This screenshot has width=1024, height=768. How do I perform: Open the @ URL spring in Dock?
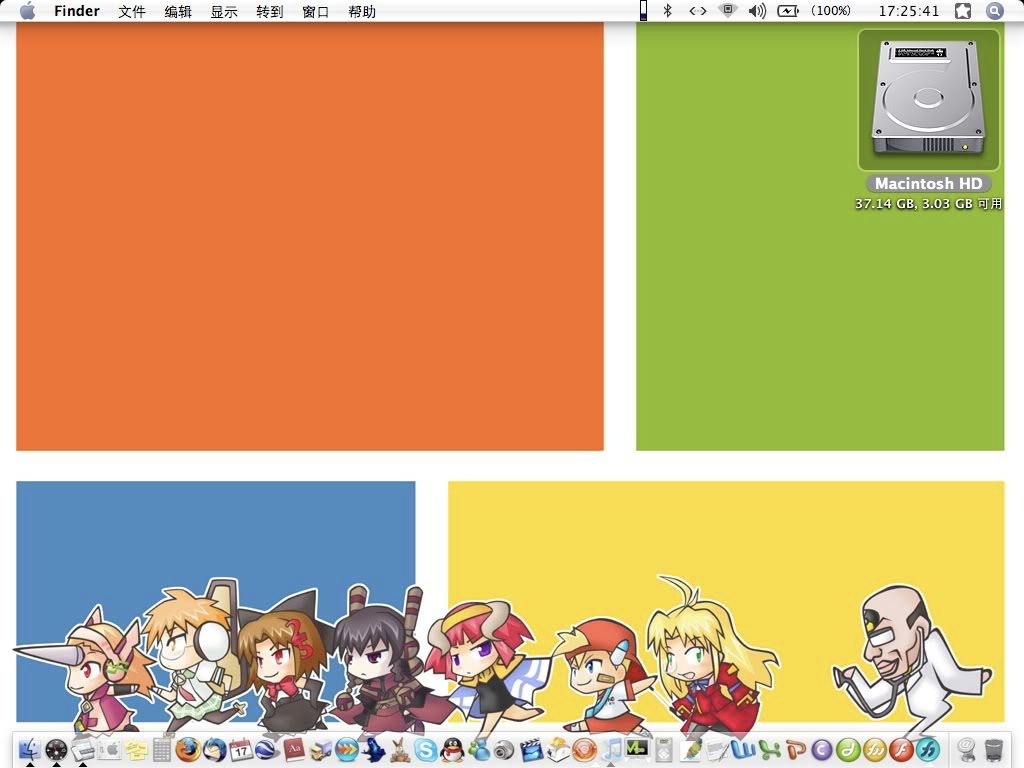tap(967, 749)
